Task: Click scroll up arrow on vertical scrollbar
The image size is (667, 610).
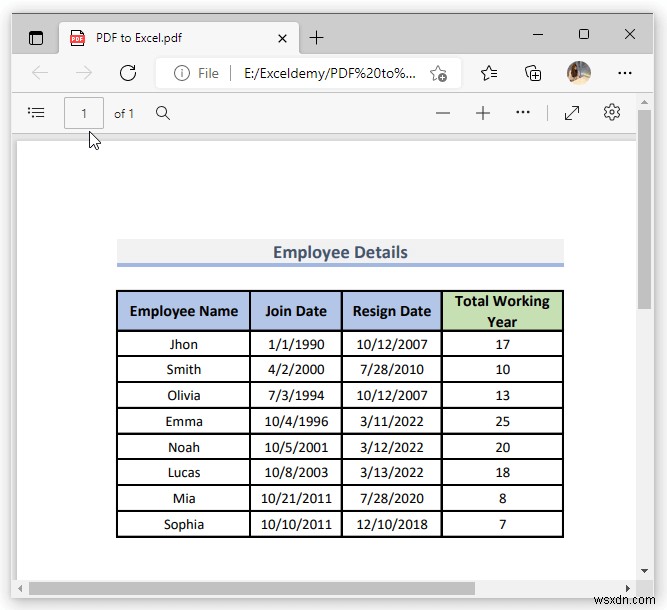Action: tap(644, 102)
